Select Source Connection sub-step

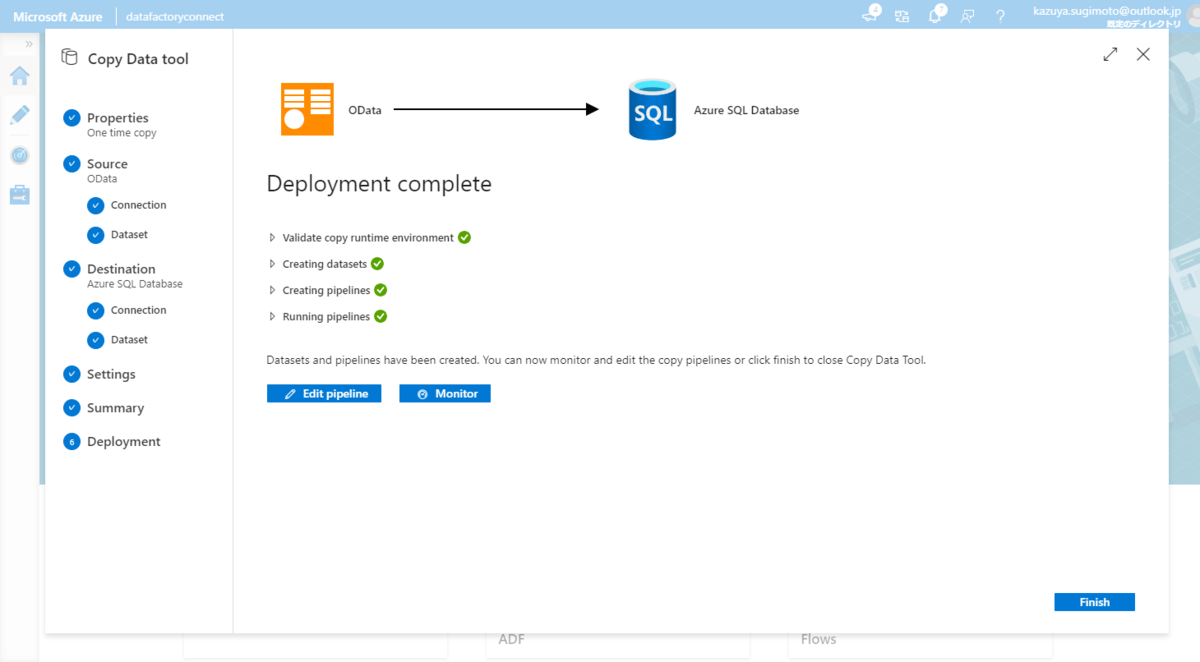(x=138, y=205)
